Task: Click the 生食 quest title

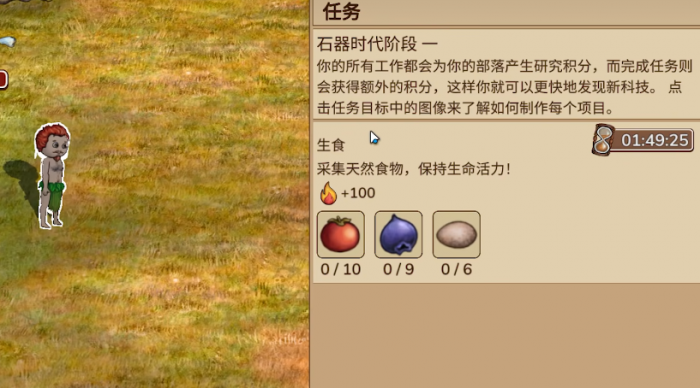Action: pyautogui.click(x=331, y=145)
